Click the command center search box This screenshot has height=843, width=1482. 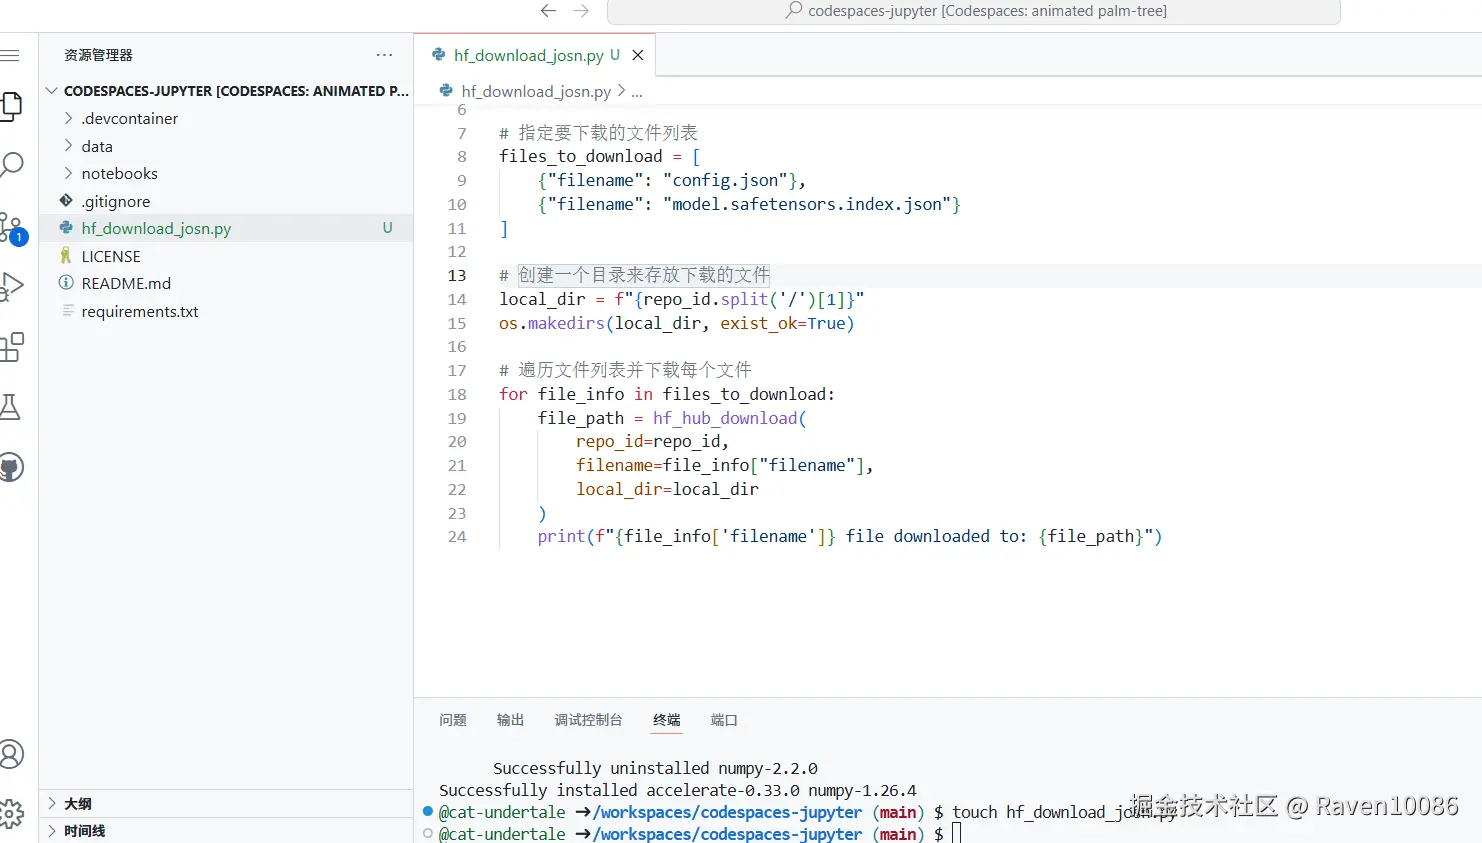pos(973,11)
